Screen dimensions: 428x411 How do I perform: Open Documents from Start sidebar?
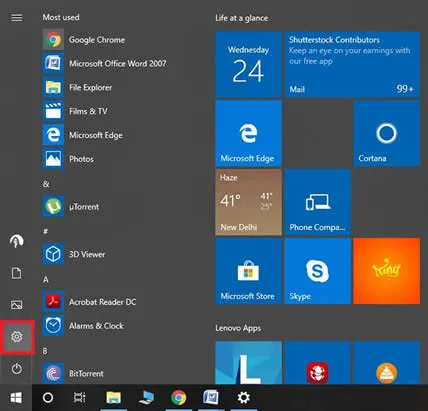click(17, 273)
